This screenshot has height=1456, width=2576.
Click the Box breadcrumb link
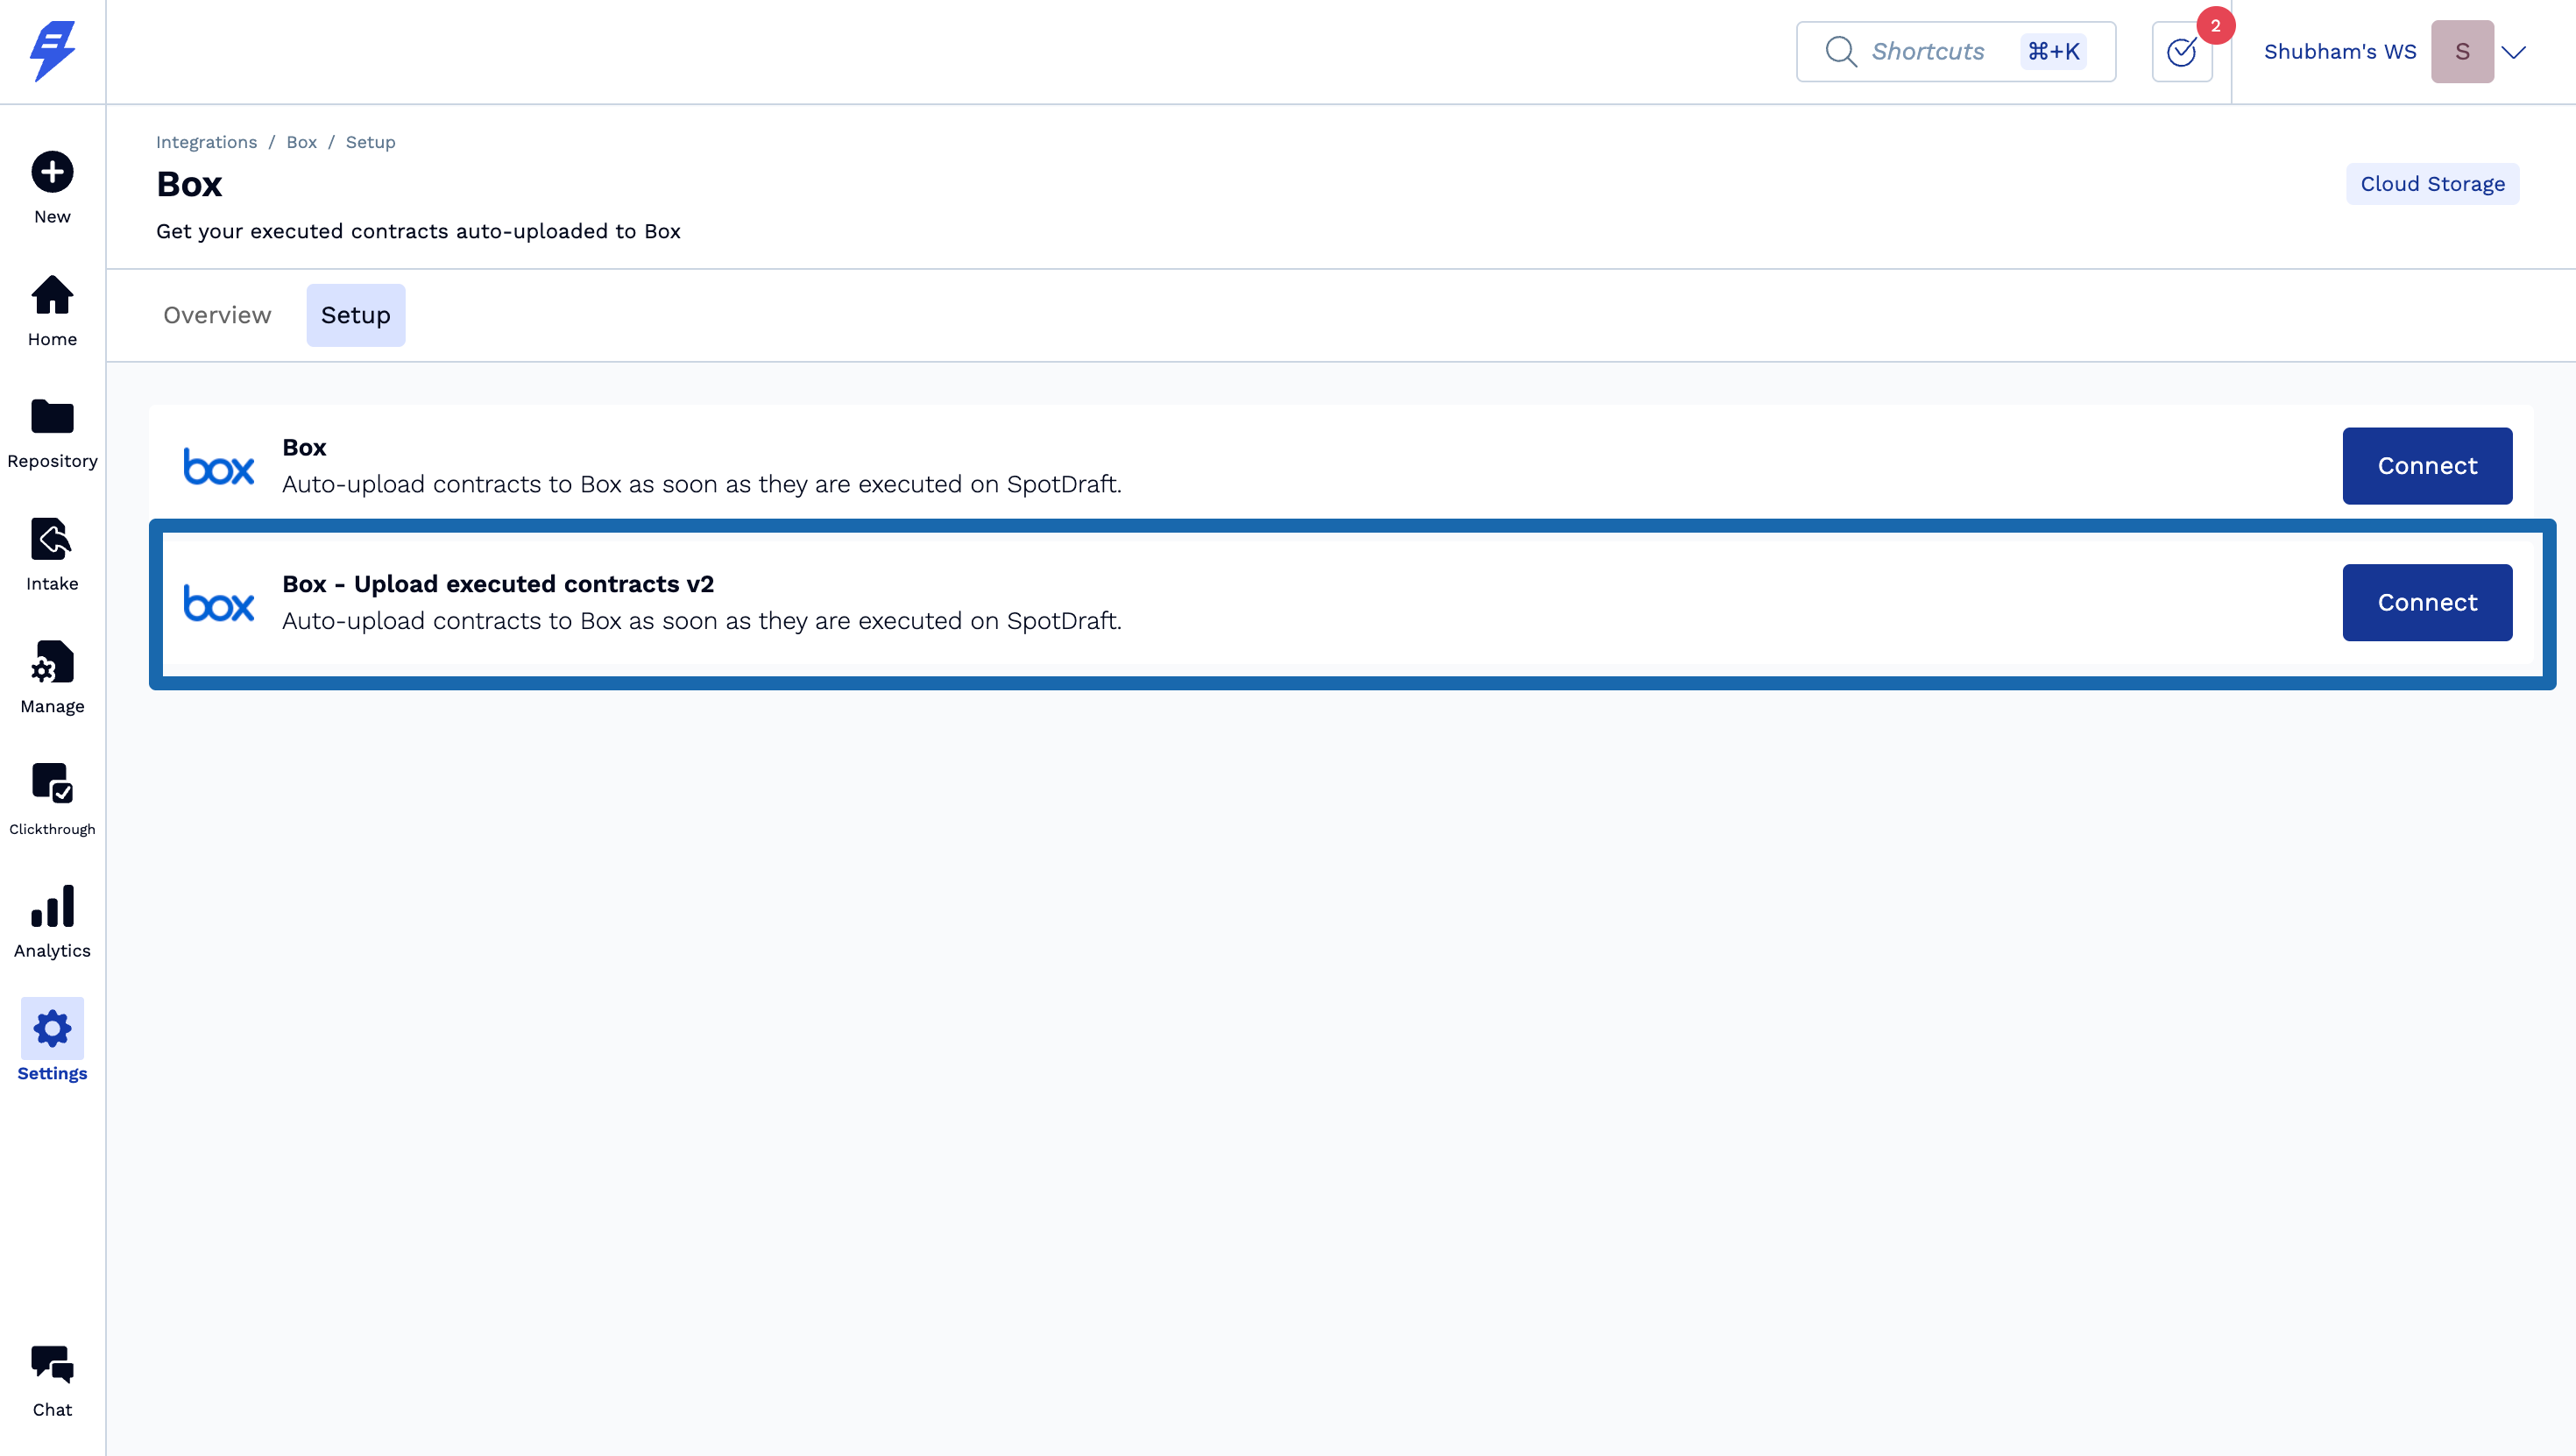(301, 142)
